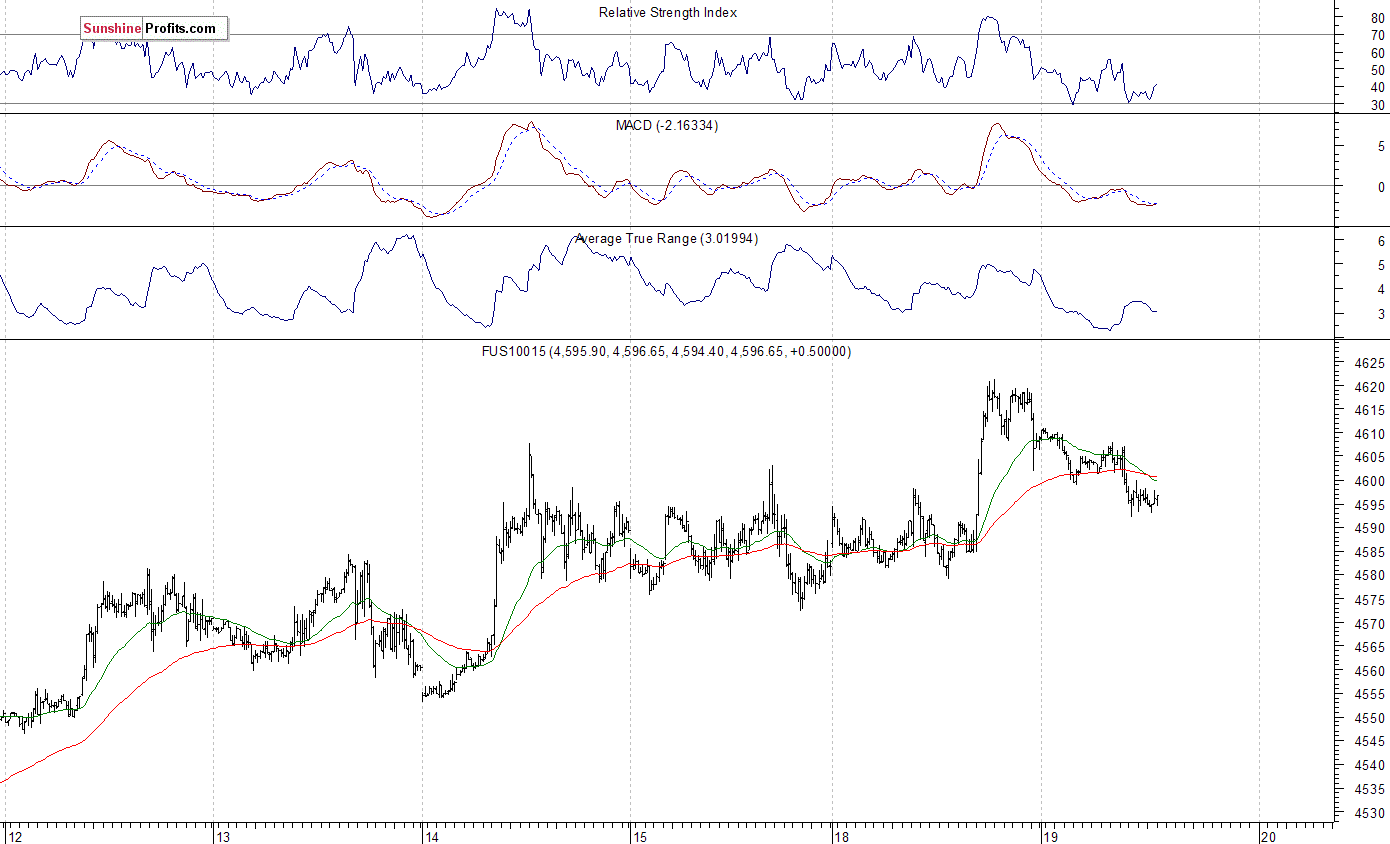Click price axis value 4580

pyautogui.click(x=1369, y=576)
